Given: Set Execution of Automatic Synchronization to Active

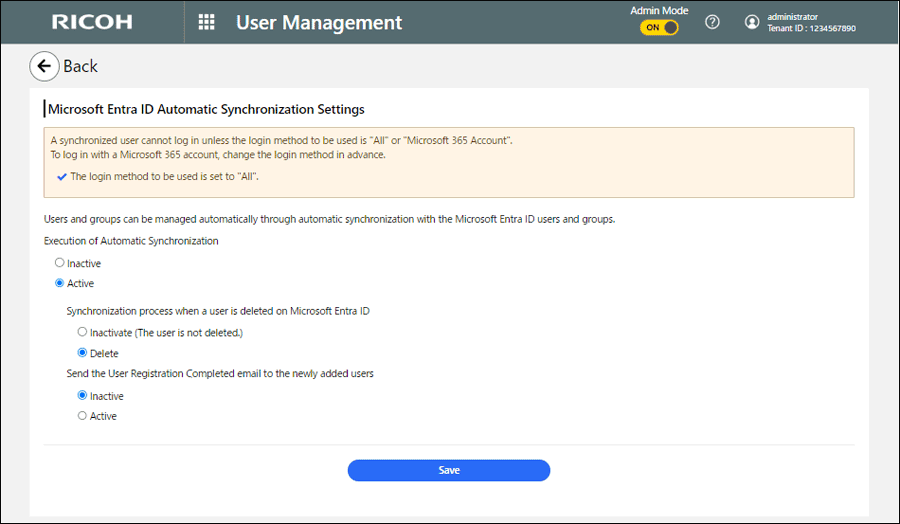Looking at the screenshot, I should tap(60, 283).
